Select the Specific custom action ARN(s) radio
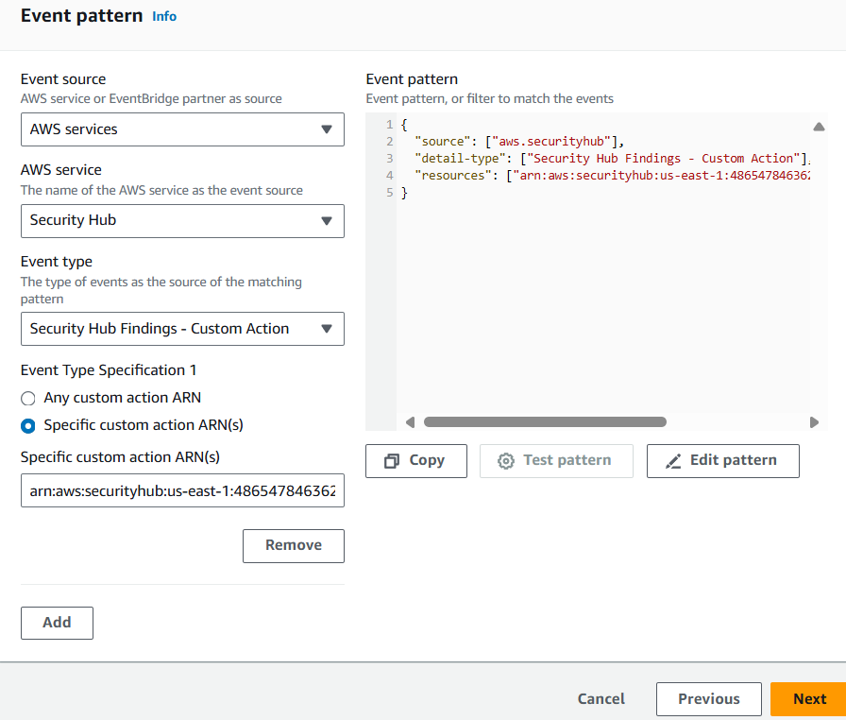The width and height of the screenshot is (846, 720). (x=28, y=426)
